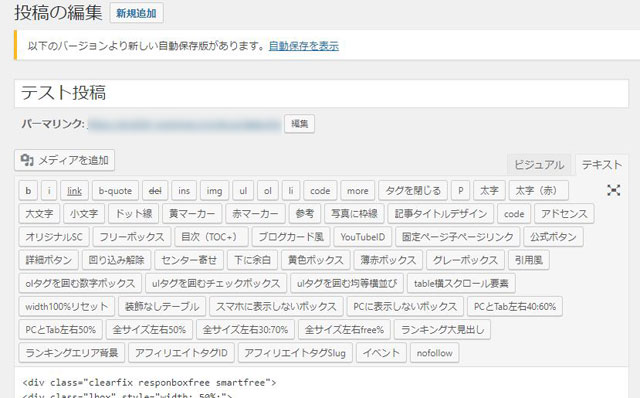Switch to the テキスト tab

(602, 165)
